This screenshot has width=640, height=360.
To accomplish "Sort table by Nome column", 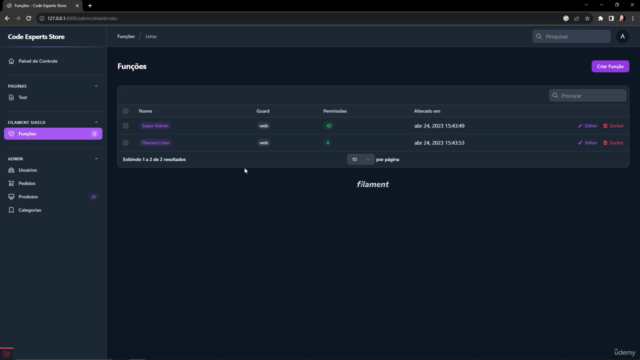I will pos(145,111).
